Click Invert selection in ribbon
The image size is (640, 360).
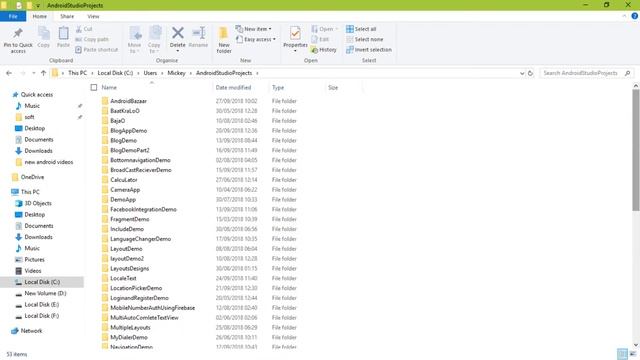click(369, 49)
